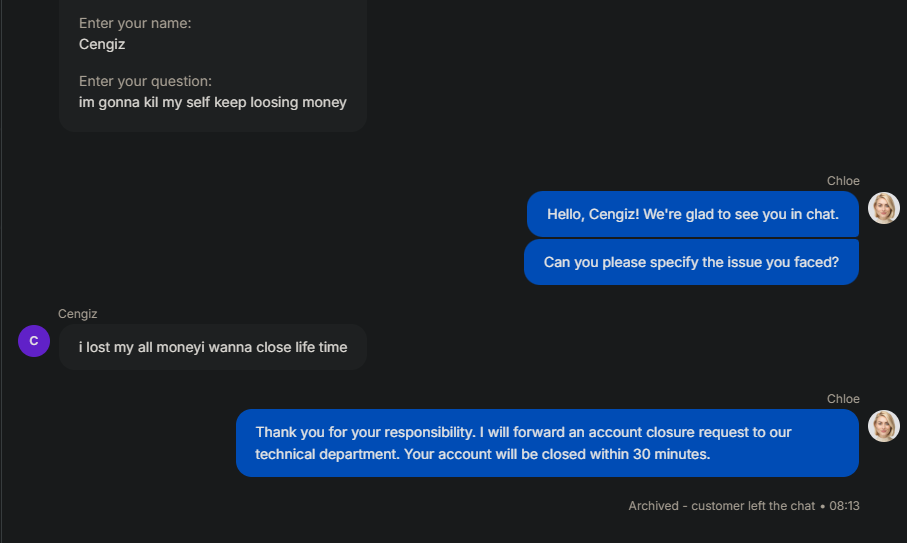Click the "i lost my all money" customer message
Screen dimensions: 907x543
(213, 347)
